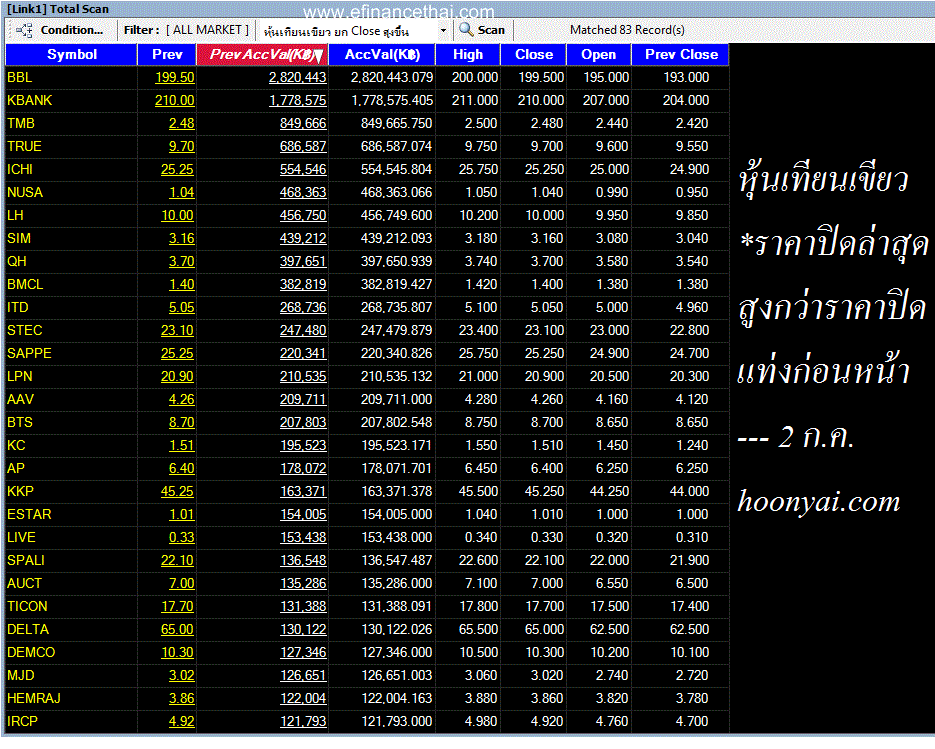Sort by the High column header

(x=468, y=54)
